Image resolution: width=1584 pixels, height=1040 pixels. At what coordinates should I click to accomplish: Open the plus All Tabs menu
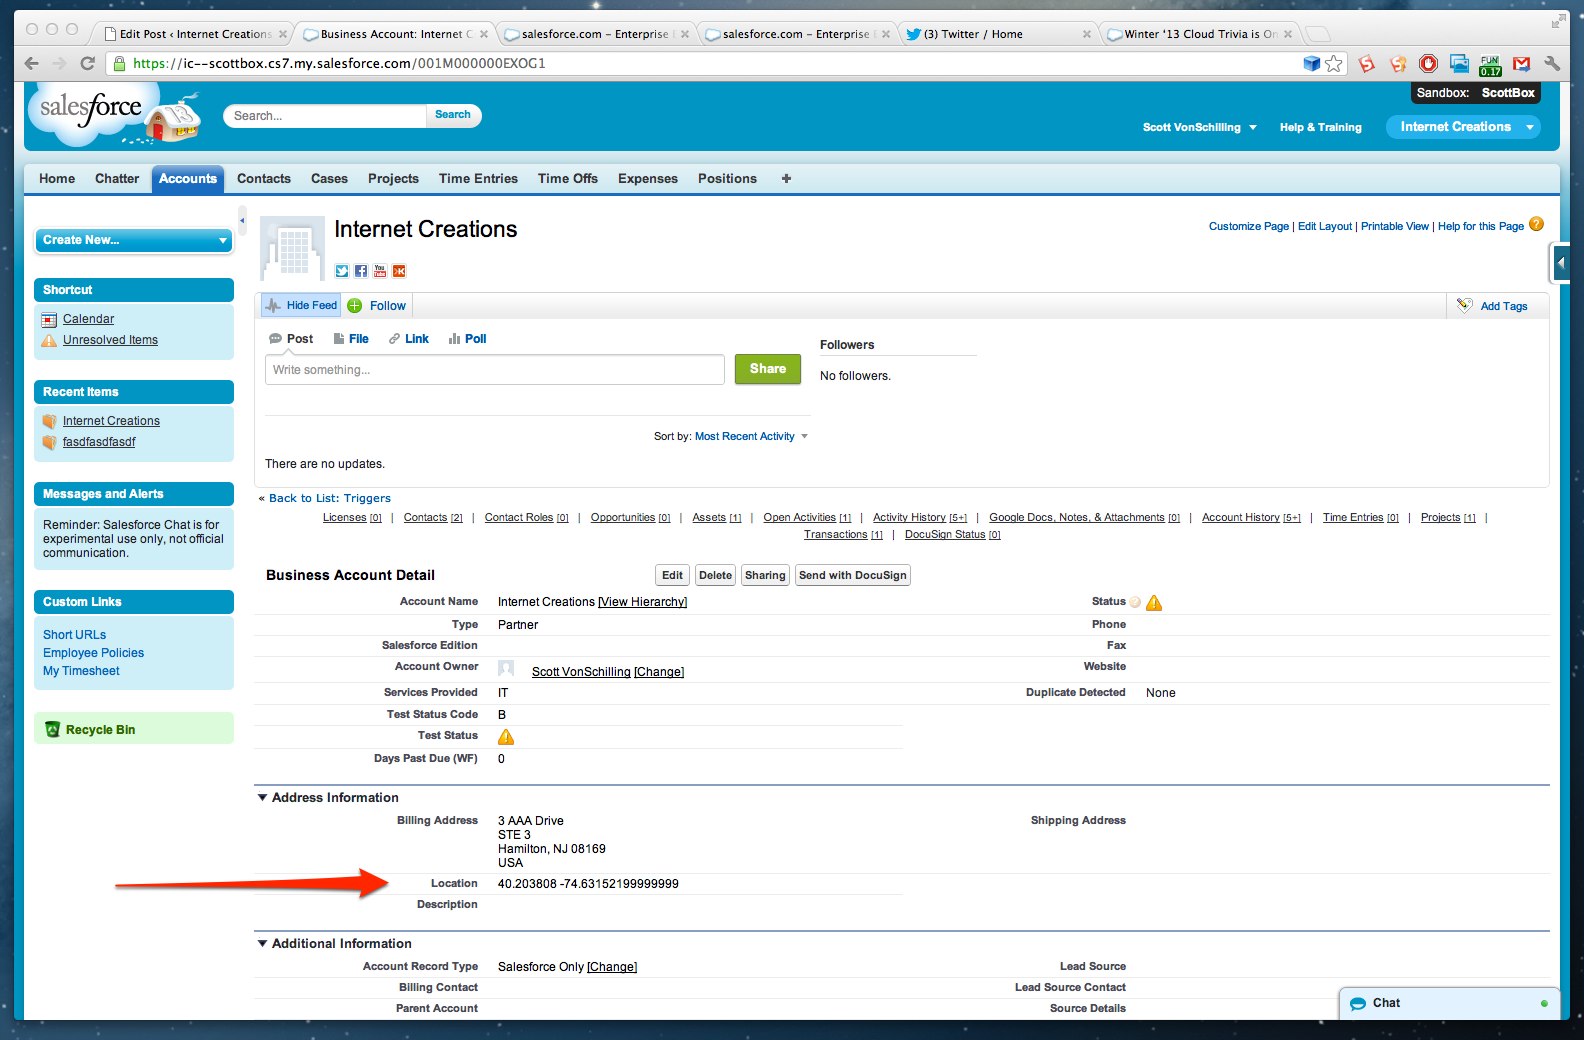point(786,178)
